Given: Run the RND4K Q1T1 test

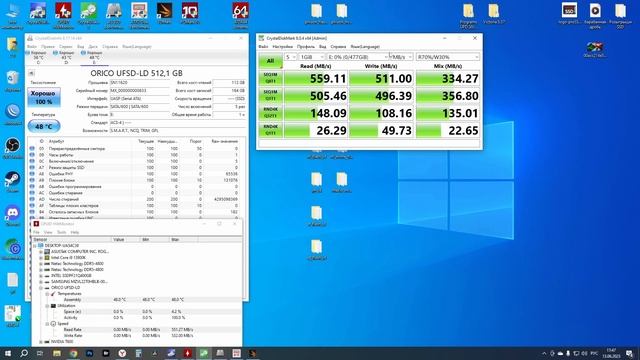Looking at the screenshot, I should tap(270, 130).
